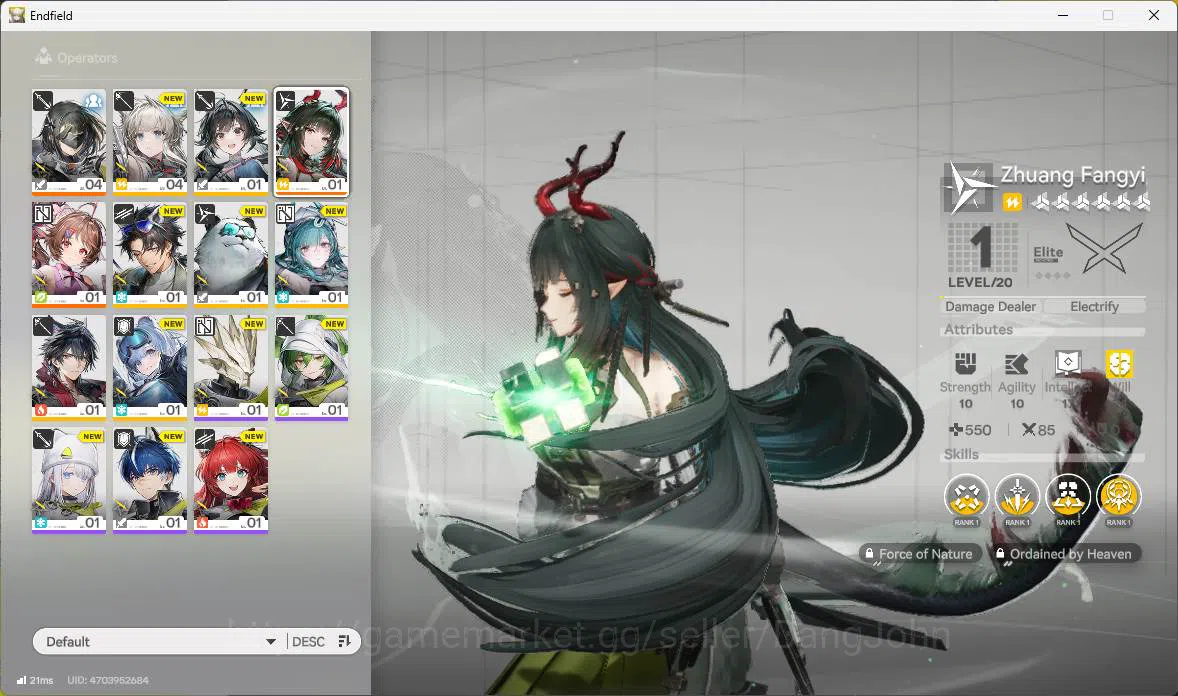Click the Strength attribute fist icon
This screenshot has height=696, width=1178.
coord(965,364)
